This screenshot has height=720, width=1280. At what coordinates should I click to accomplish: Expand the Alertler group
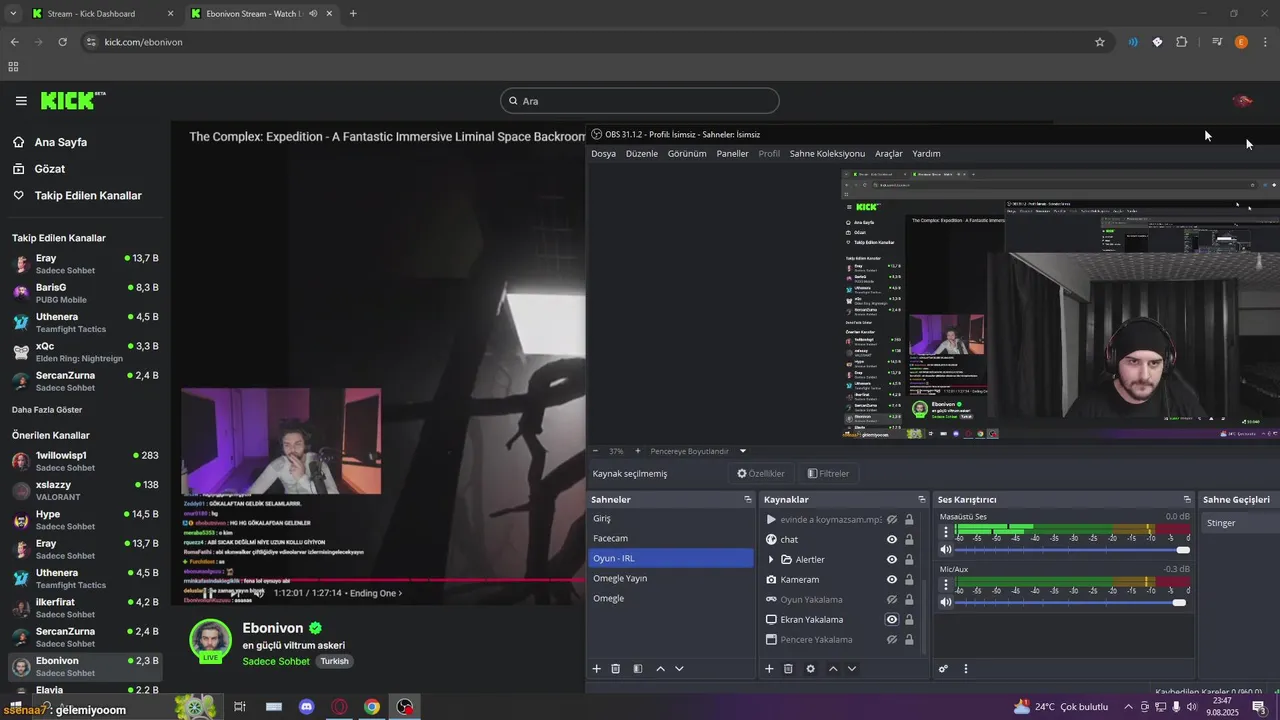click(770, 559)
